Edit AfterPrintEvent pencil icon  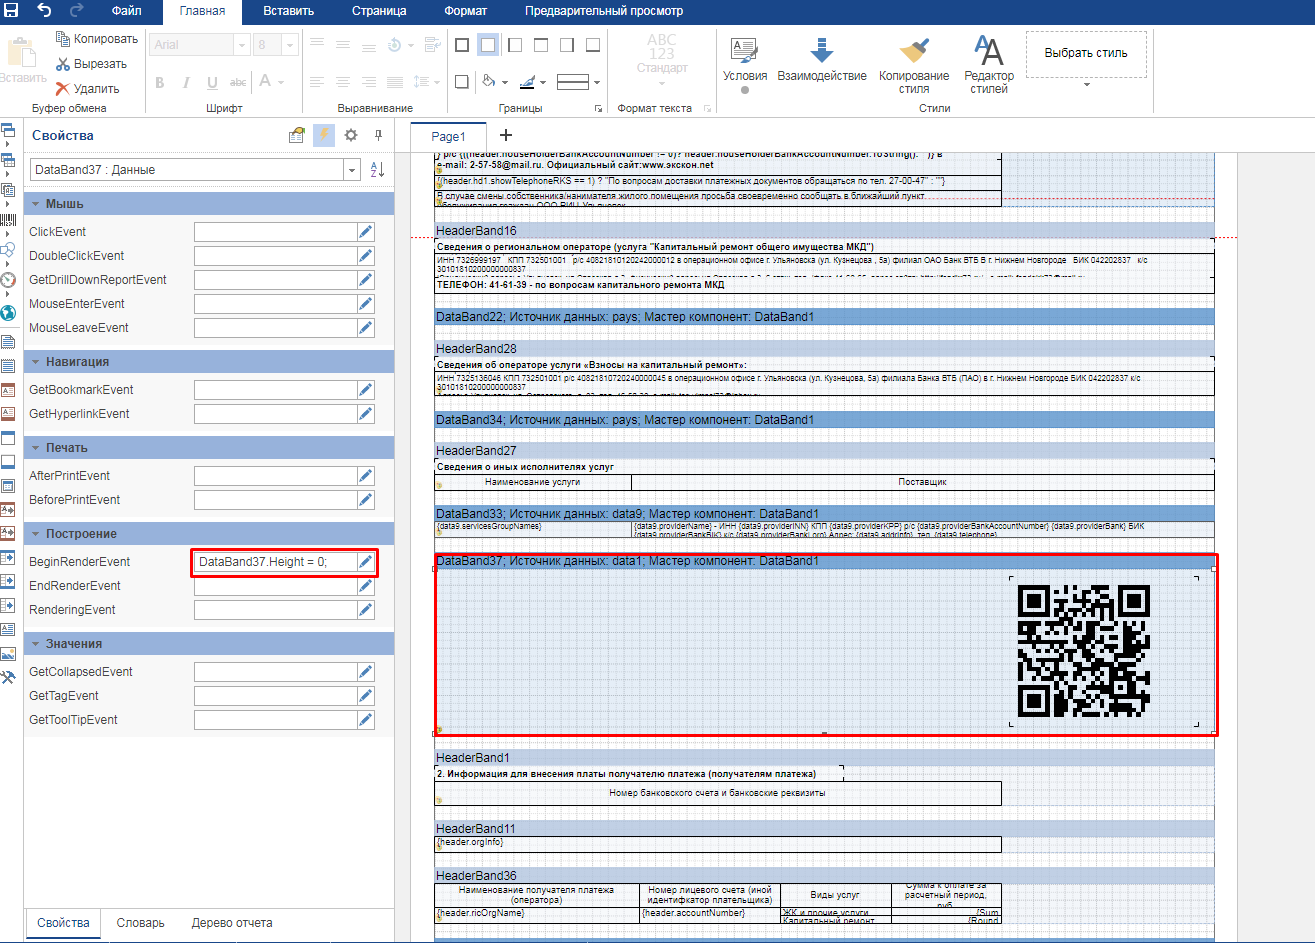pyautogui.click(x=366, y=476)
